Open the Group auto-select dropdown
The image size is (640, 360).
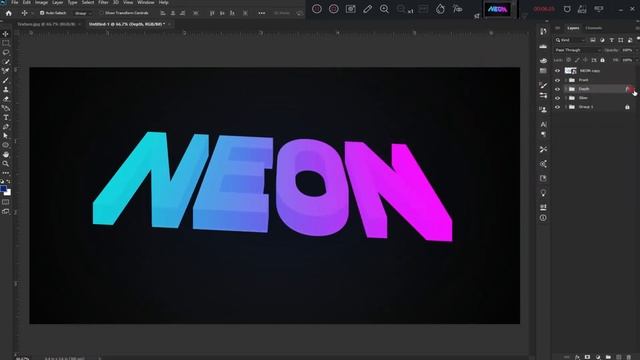(83, 13)
